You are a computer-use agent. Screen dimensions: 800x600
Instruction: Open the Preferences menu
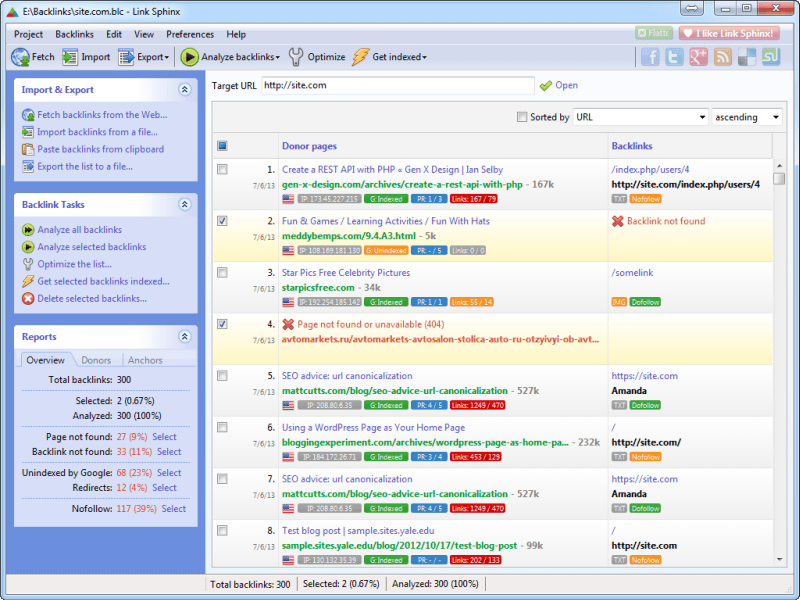tap(190, 34)
